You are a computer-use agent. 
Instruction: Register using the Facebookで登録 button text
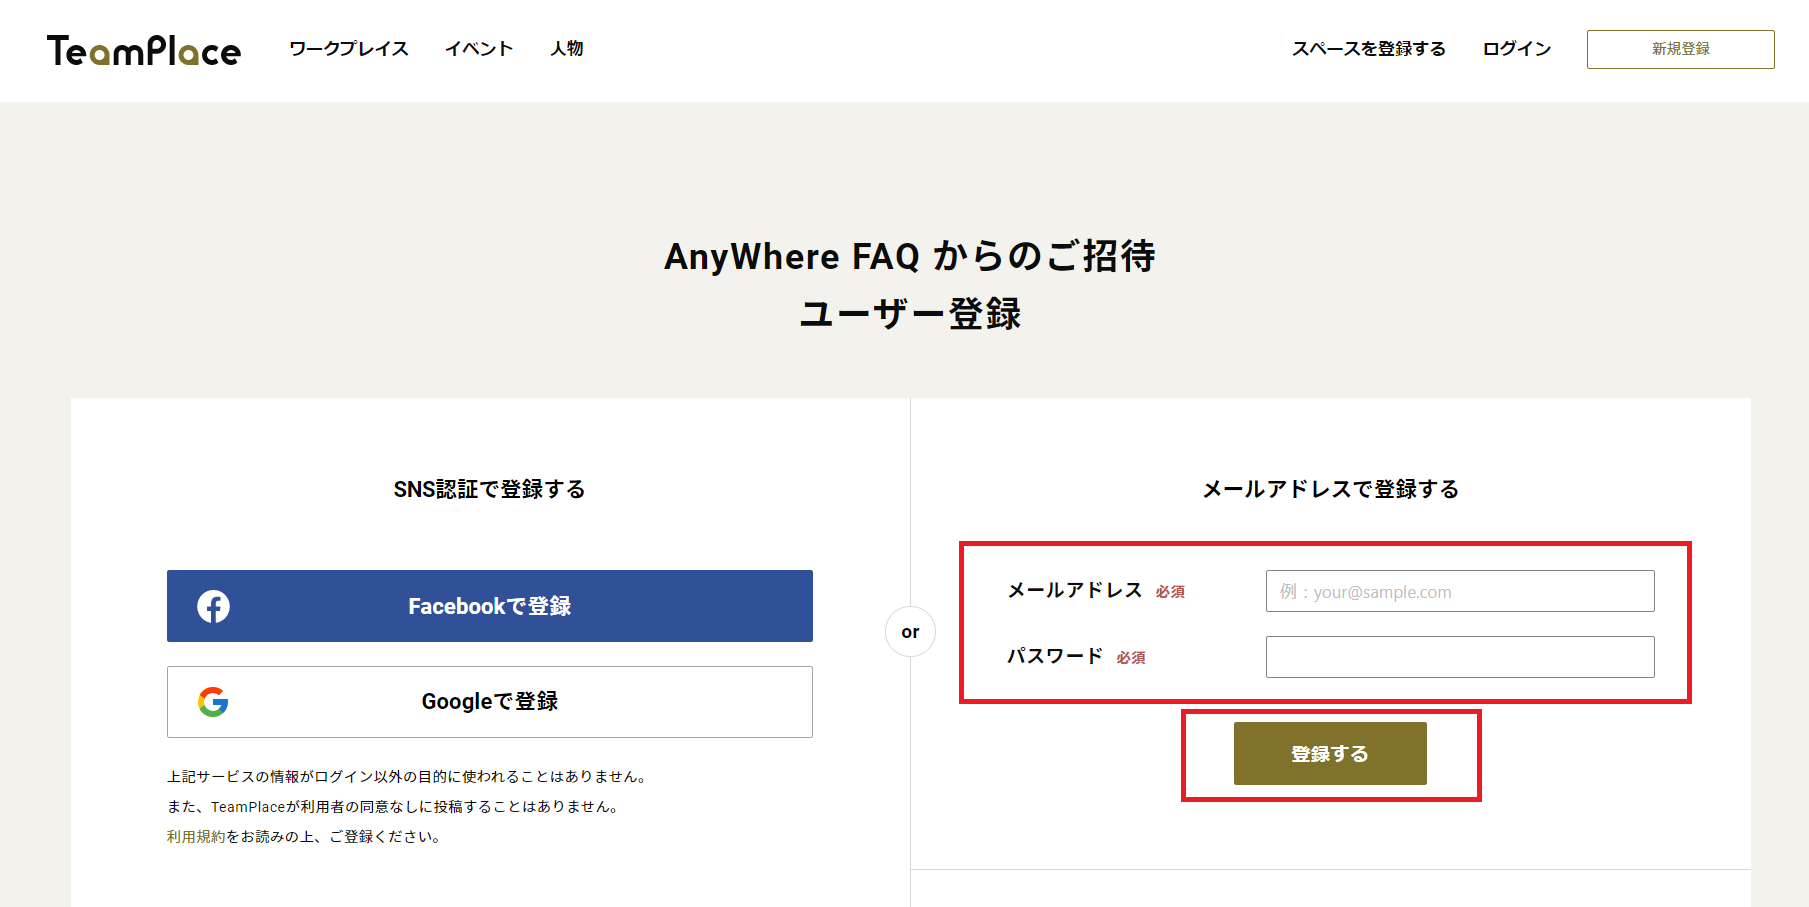[x=489, y=606]
